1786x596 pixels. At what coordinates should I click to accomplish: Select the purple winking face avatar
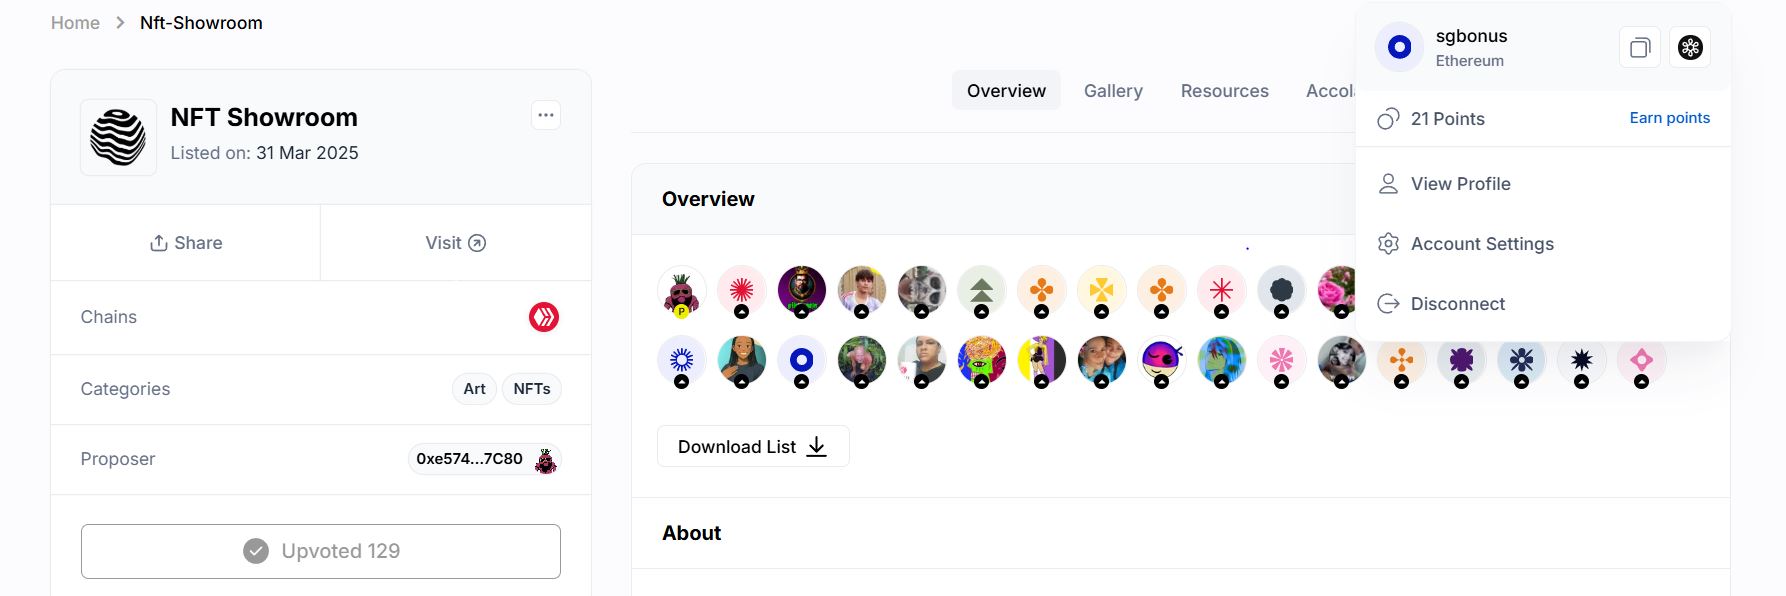[1162, 361]
